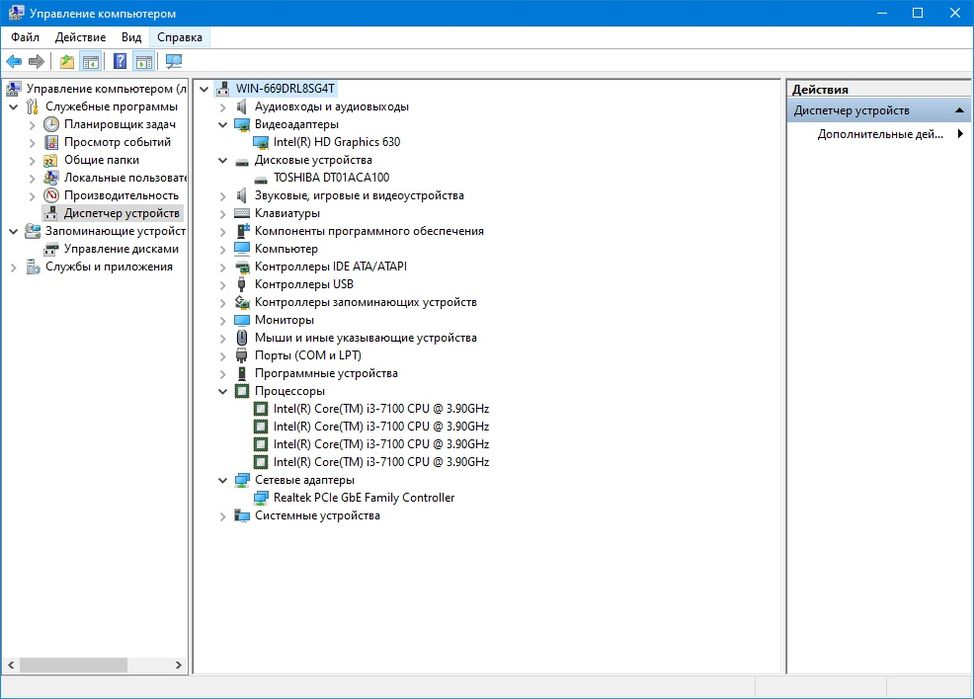This screenshot has height=699, width=974.
Task: Click the audio inputs and outputs speaker icon
Action: pyautogui.click(x=242, y=107)
